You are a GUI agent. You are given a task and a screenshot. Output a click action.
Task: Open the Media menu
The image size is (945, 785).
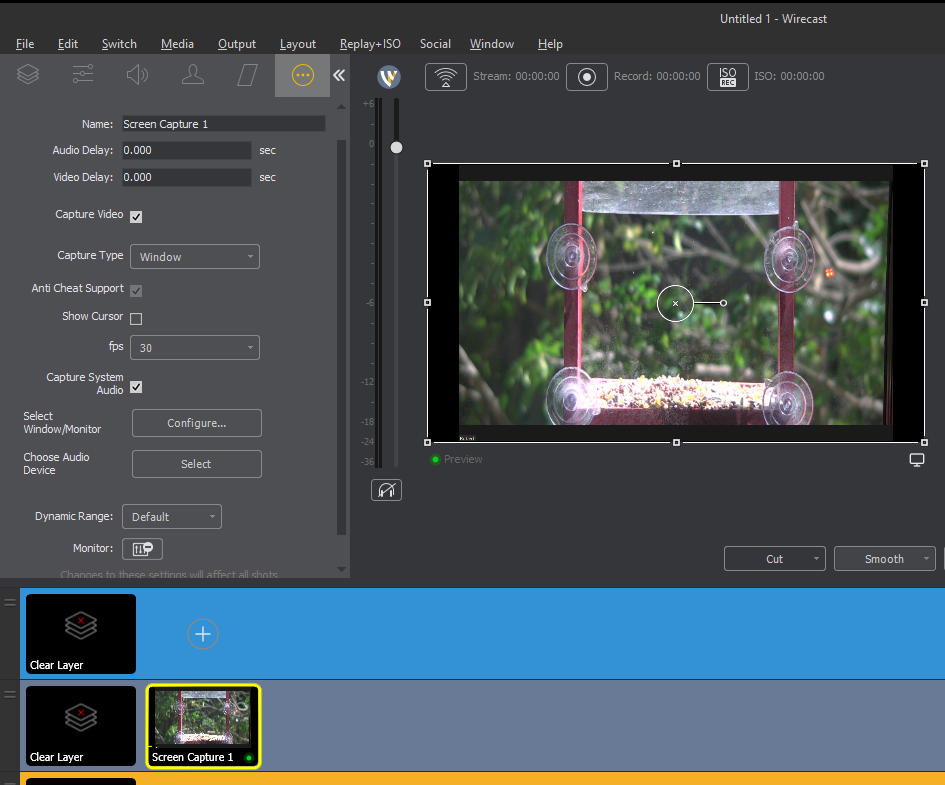tap(177, 44)
